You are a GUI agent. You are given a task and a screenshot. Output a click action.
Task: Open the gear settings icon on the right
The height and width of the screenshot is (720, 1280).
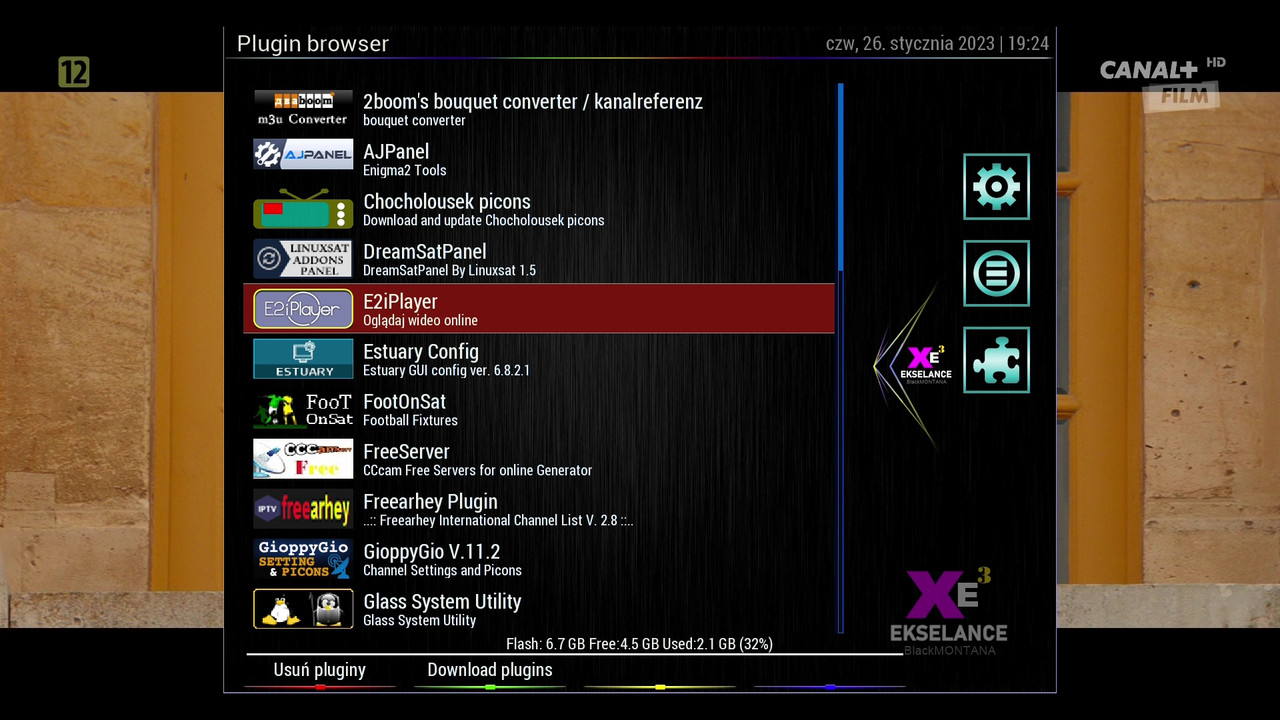pyautogui.click(x=996, y=187)
